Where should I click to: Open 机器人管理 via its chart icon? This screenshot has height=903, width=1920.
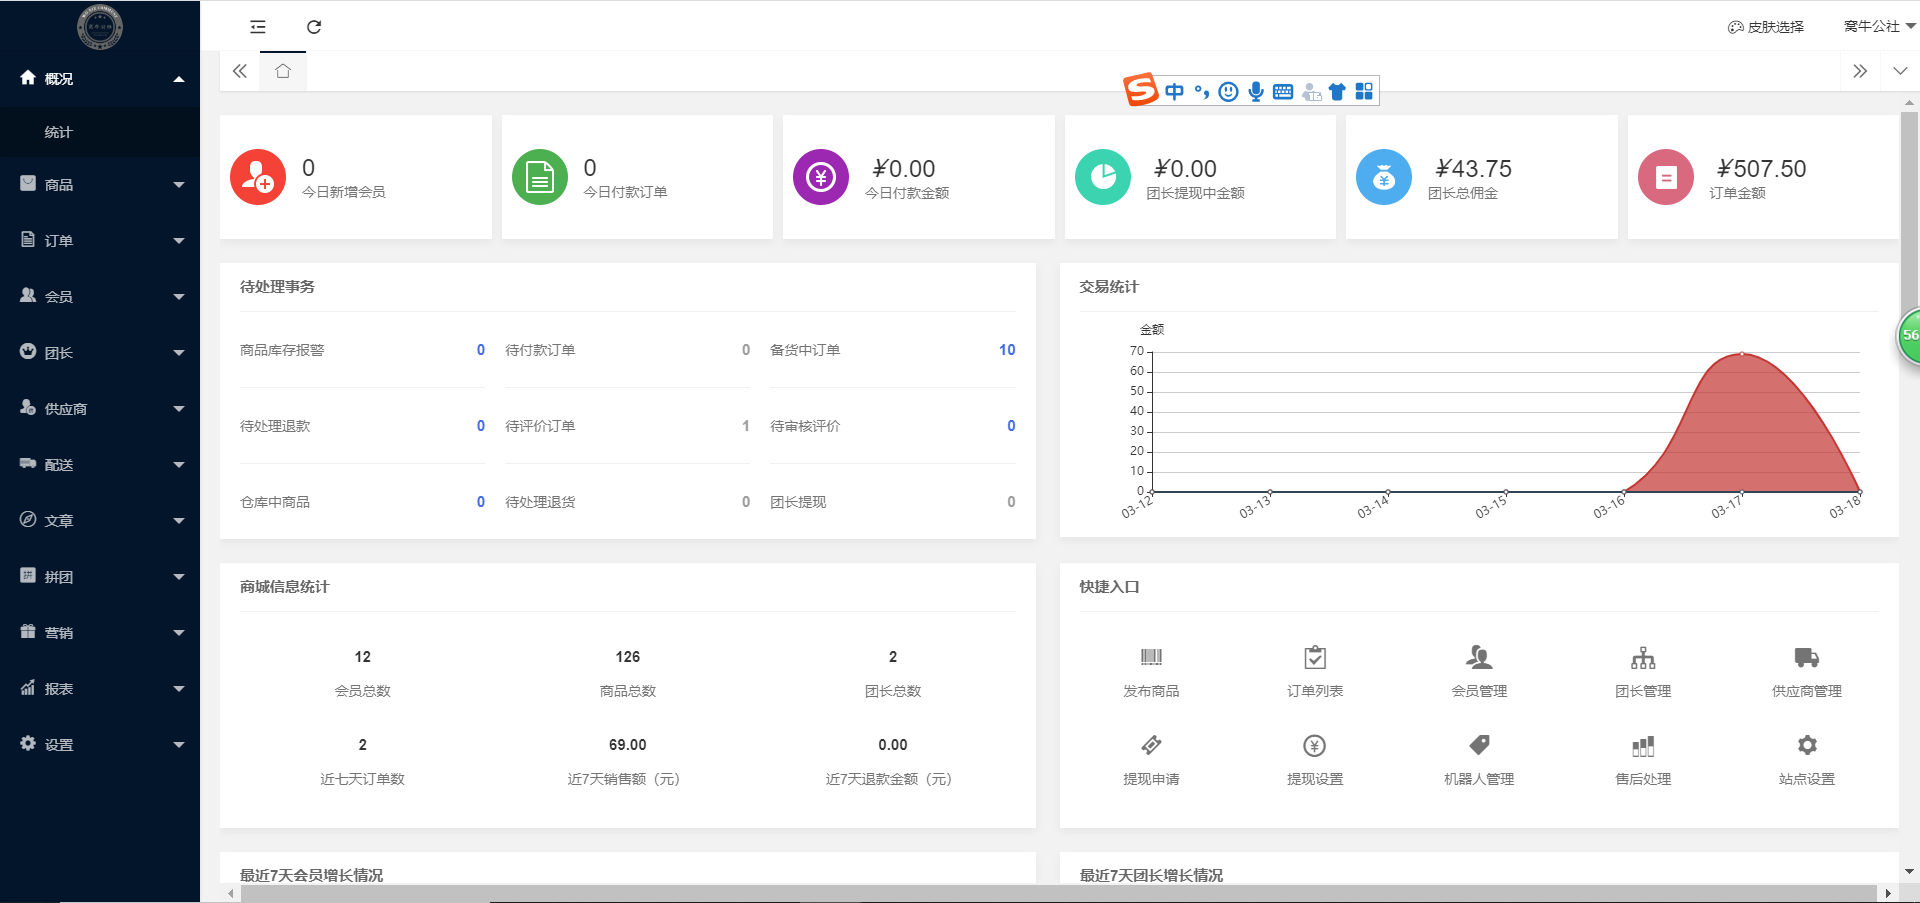(1479, 745)
